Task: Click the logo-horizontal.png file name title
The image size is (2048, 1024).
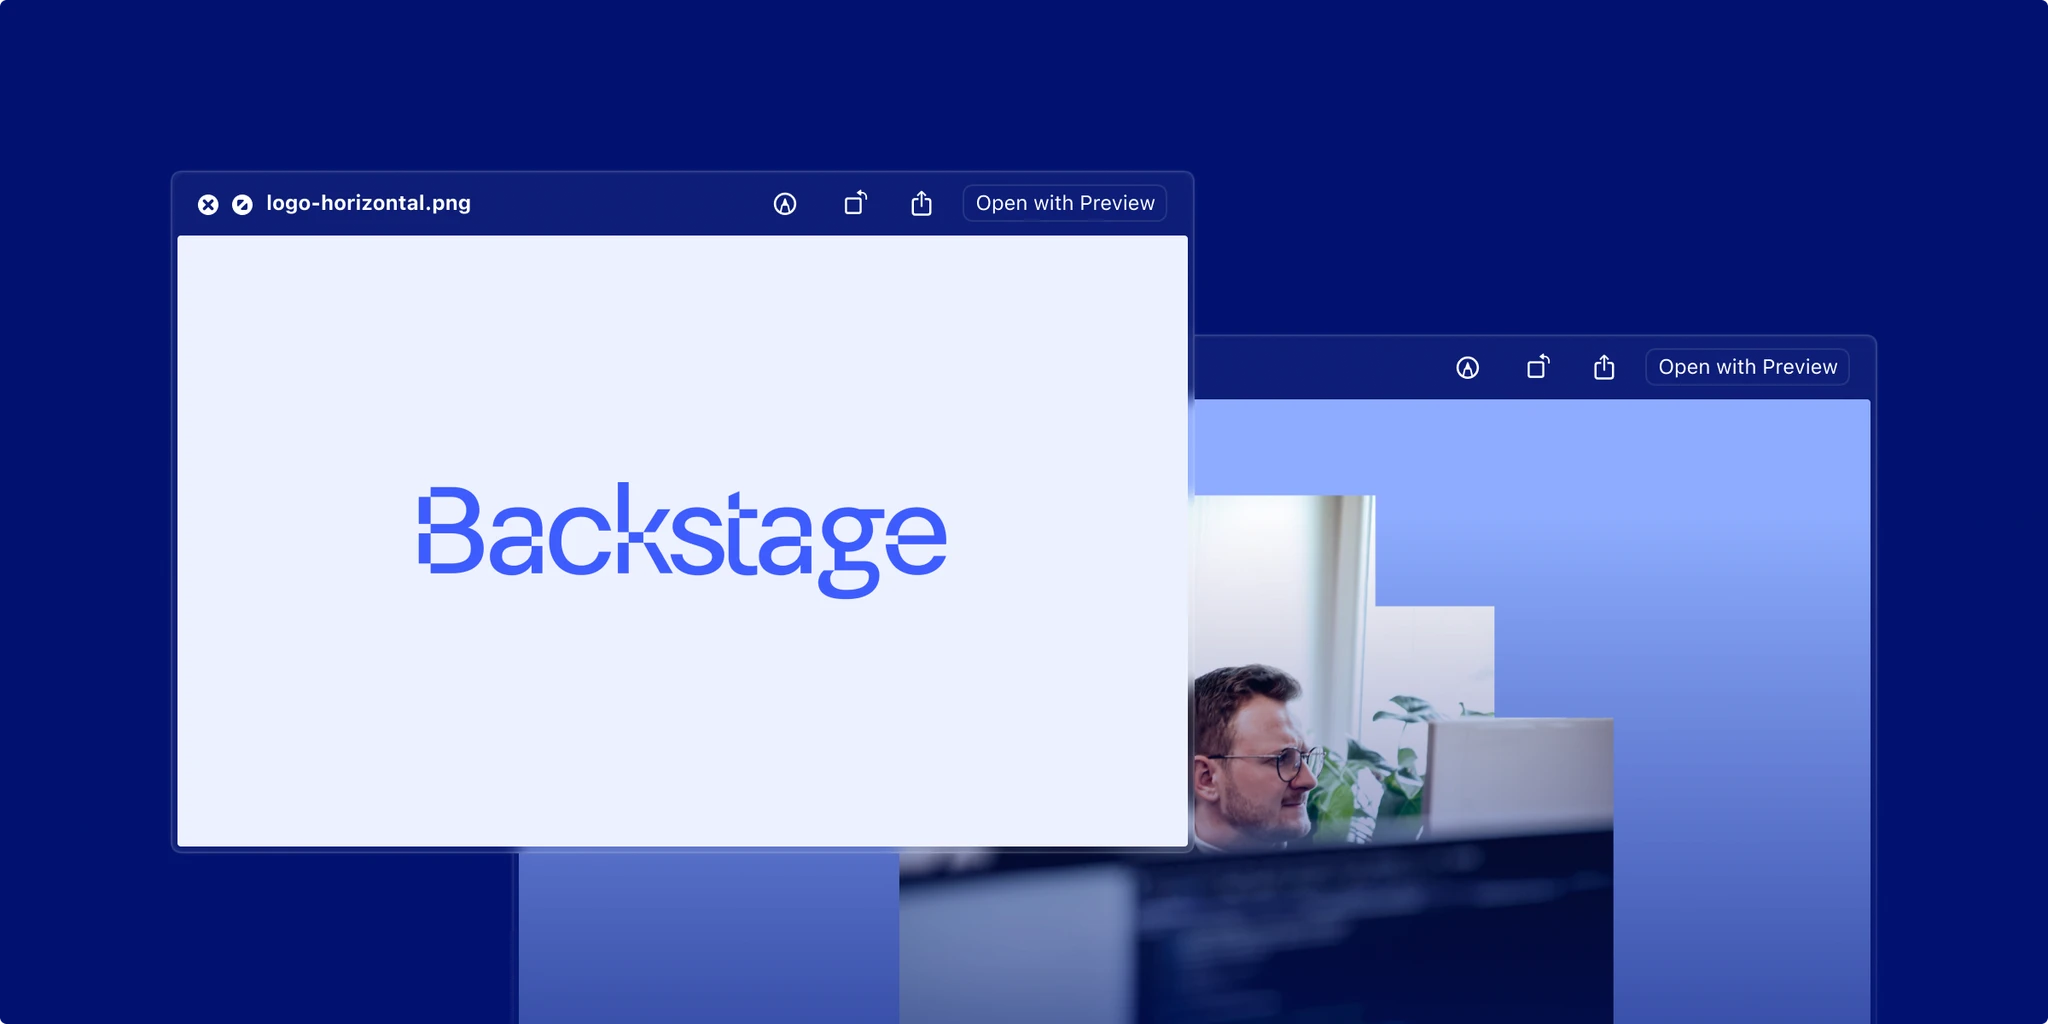Action: tap(368, 203)
